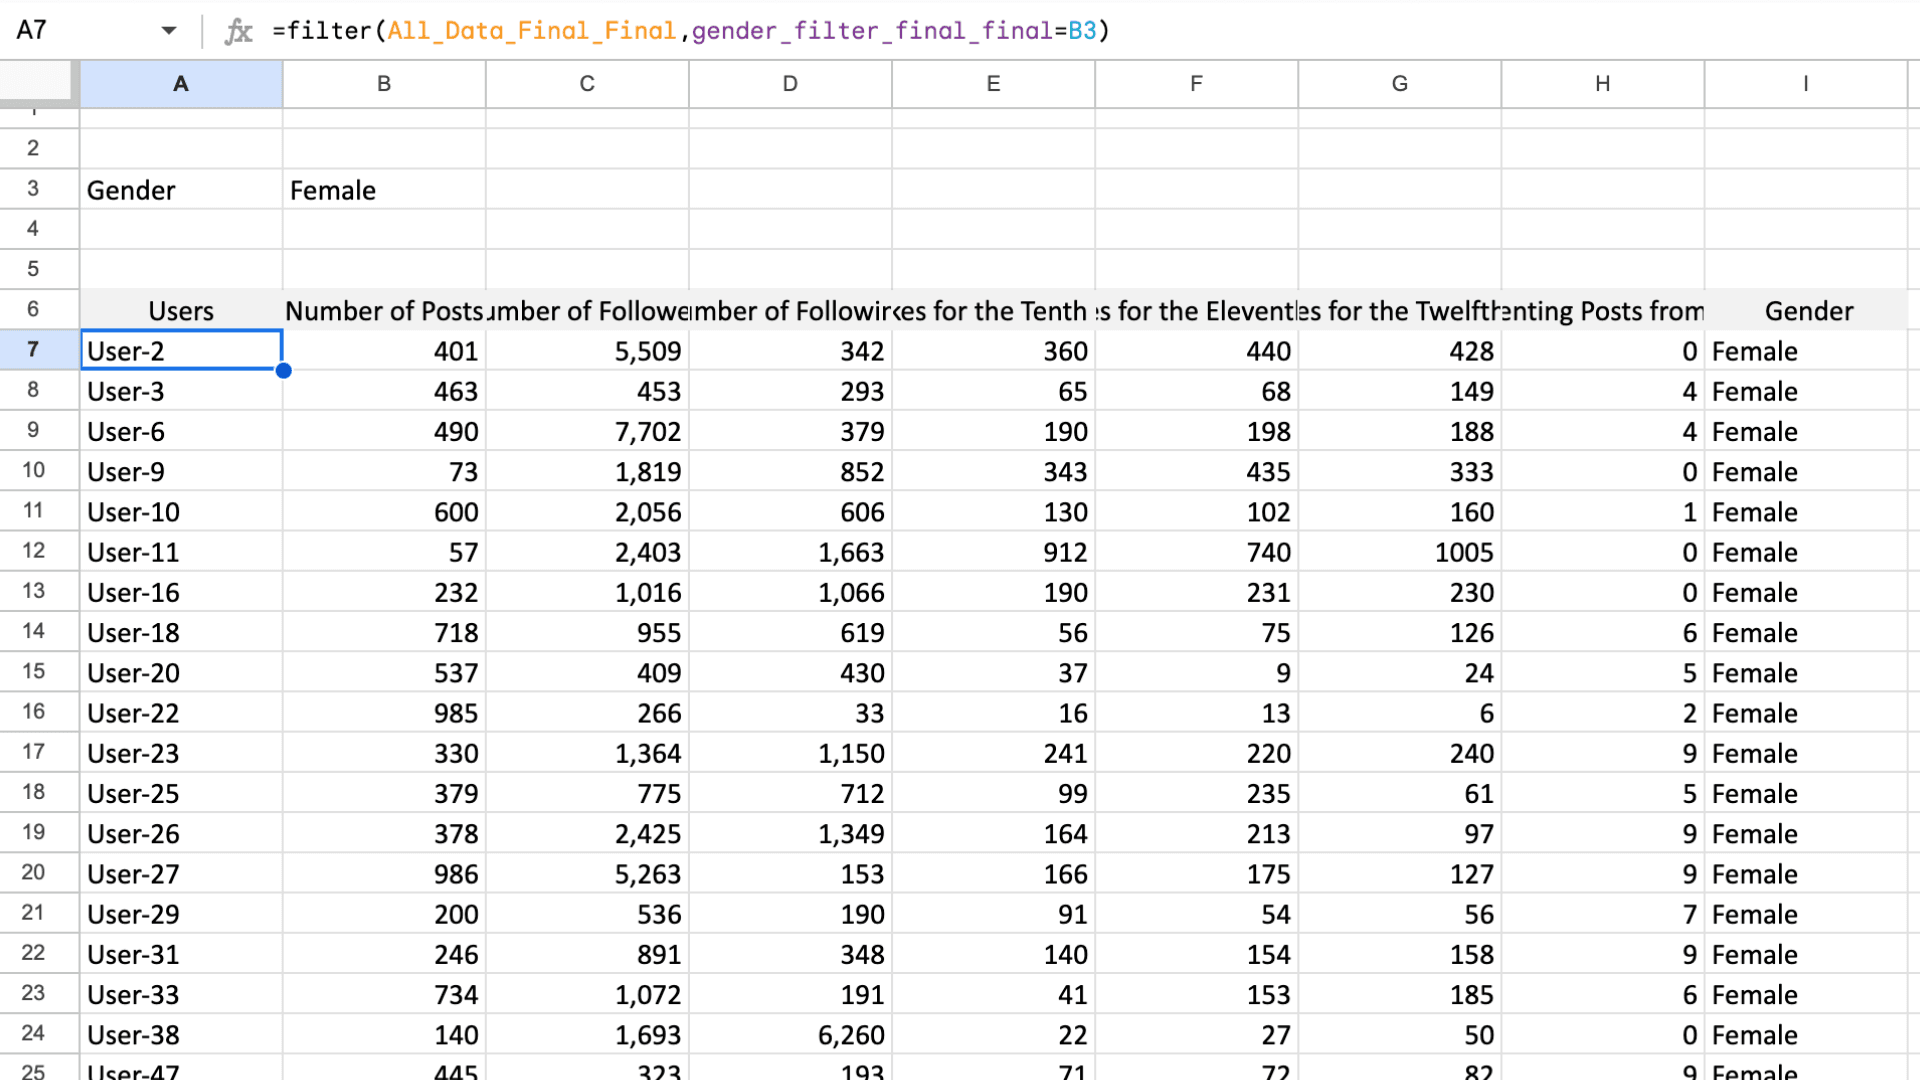This screenshot has width=1920, height=1080.
Task: Click the Gender header cell in column I
Action: tap(1808, 311)
